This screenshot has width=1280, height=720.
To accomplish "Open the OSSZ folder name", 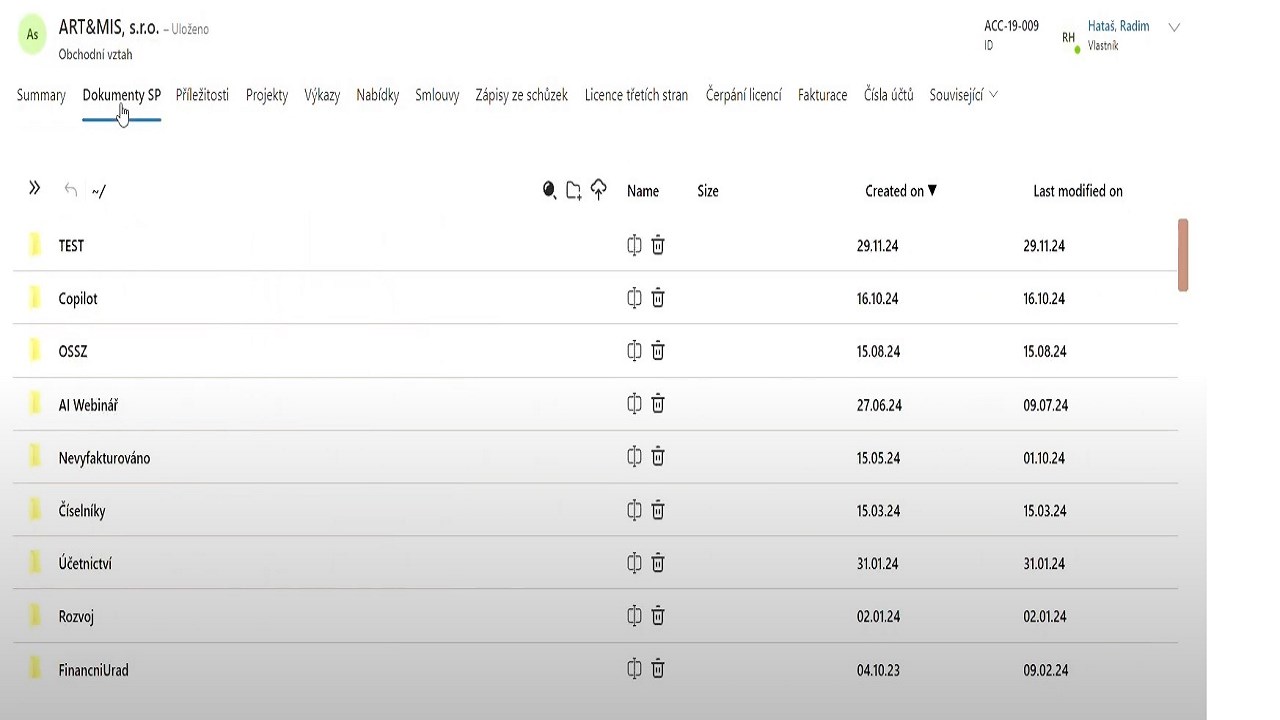I will pos(73,352).
